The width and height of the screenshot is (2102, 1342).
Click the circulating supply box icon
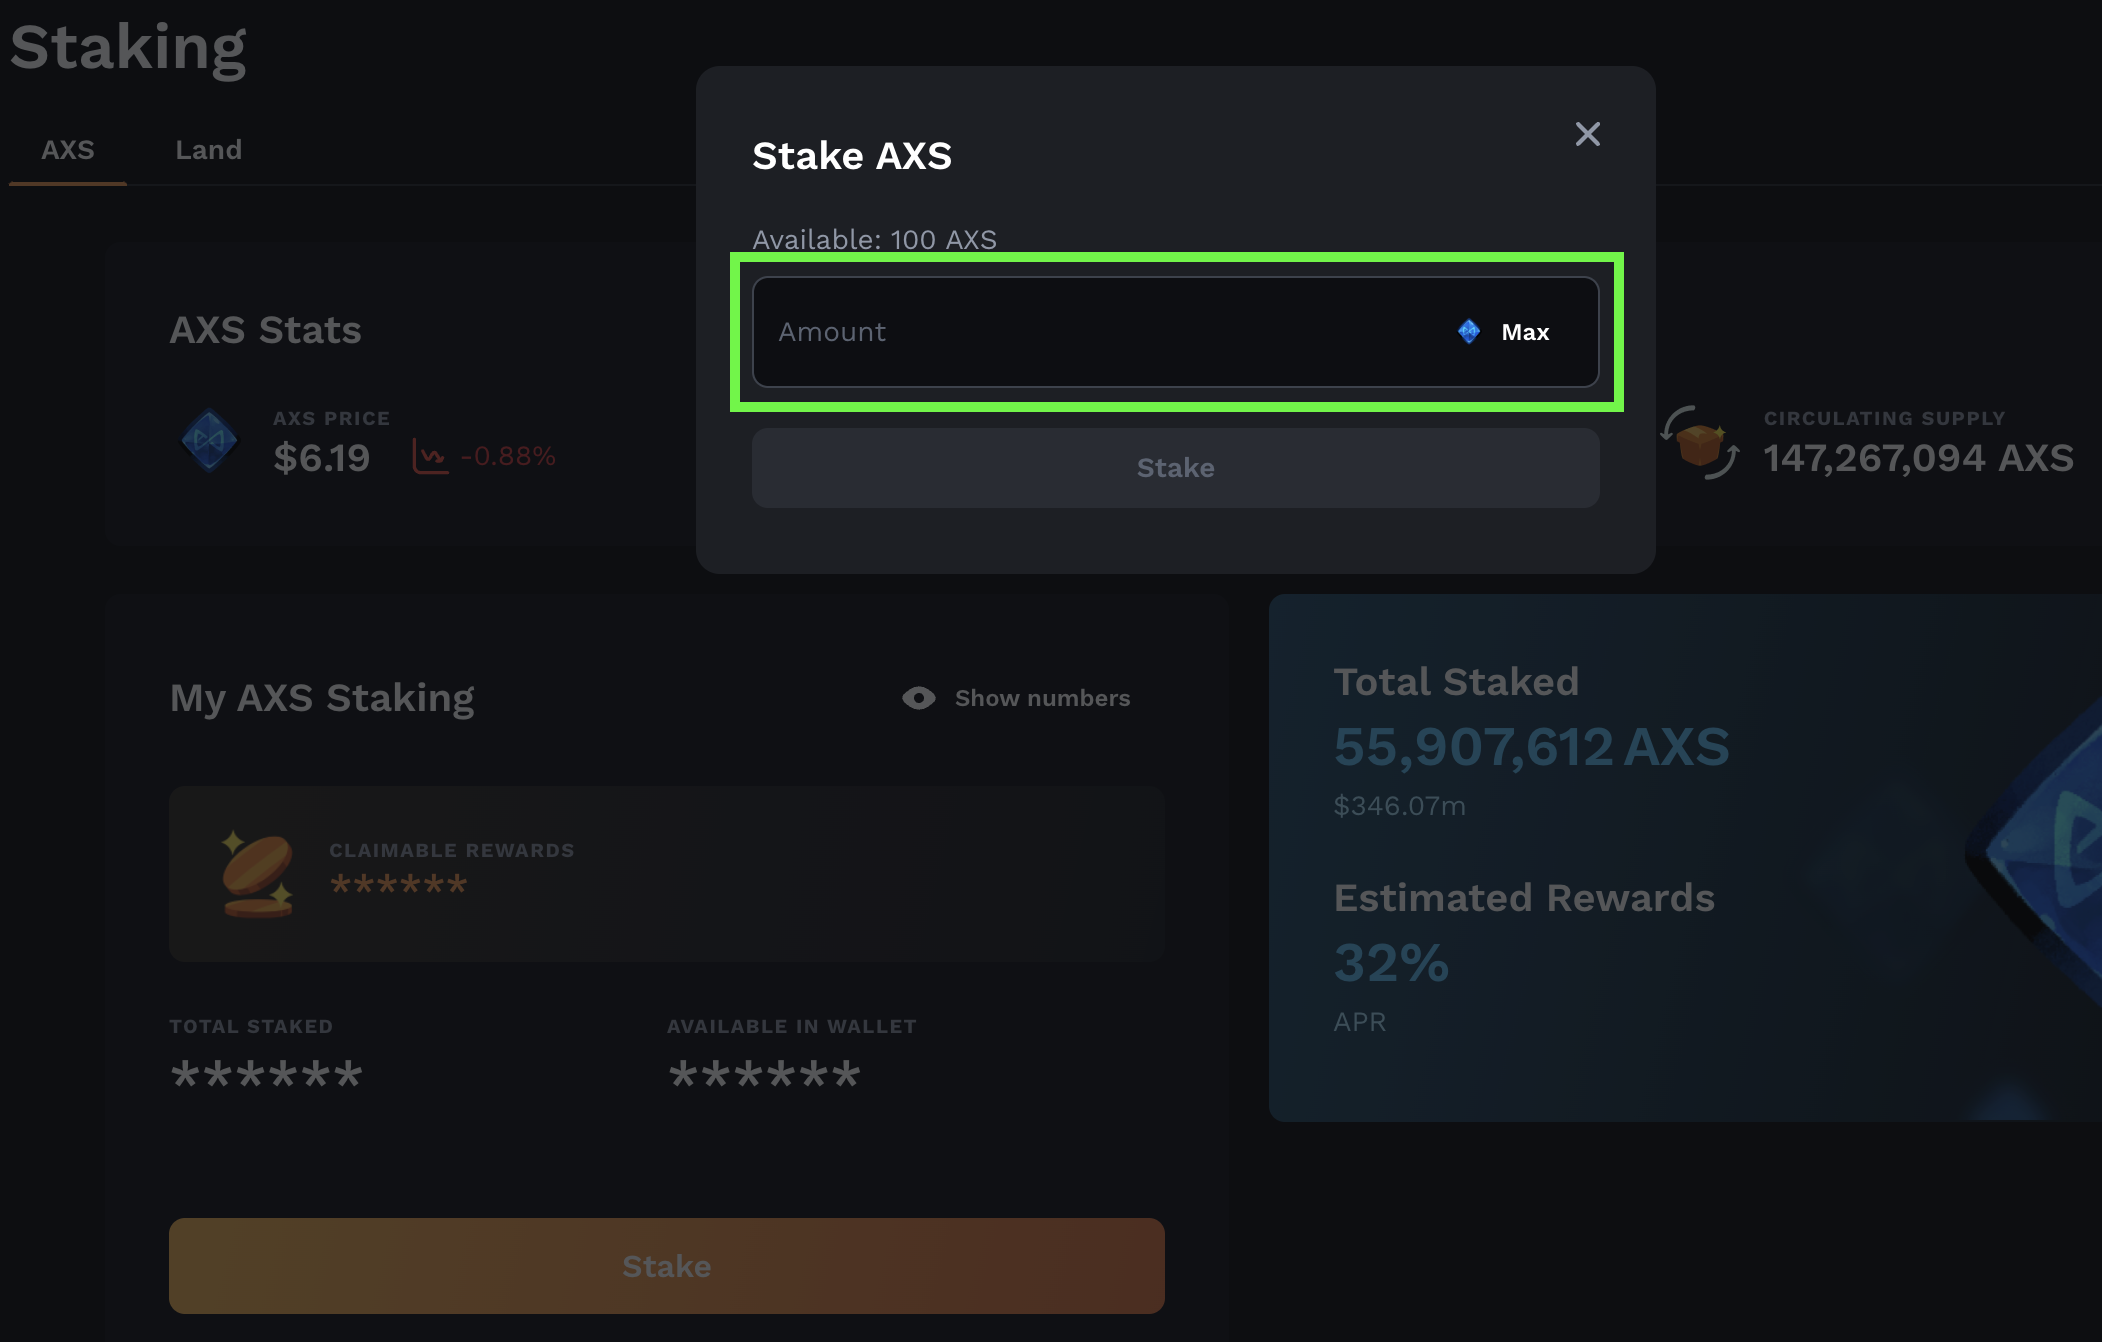[1701, 443]
